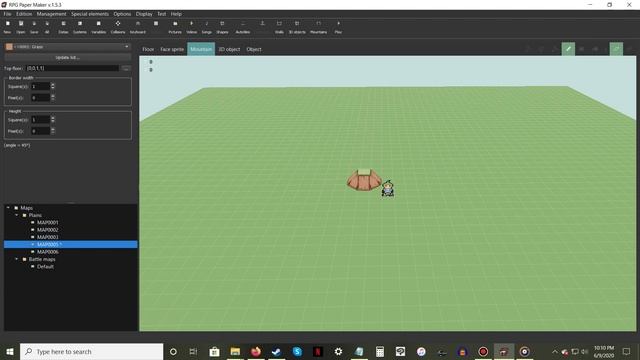Screen dimensions: 640x360
Task: Open Steam from the taskbar
Action: [276, 351]
